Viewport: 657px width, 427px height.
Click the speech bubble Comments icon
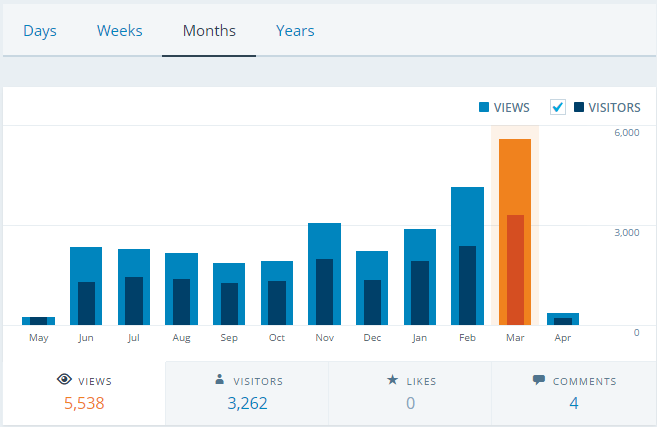pyautogui.click(x=539, y=381)
